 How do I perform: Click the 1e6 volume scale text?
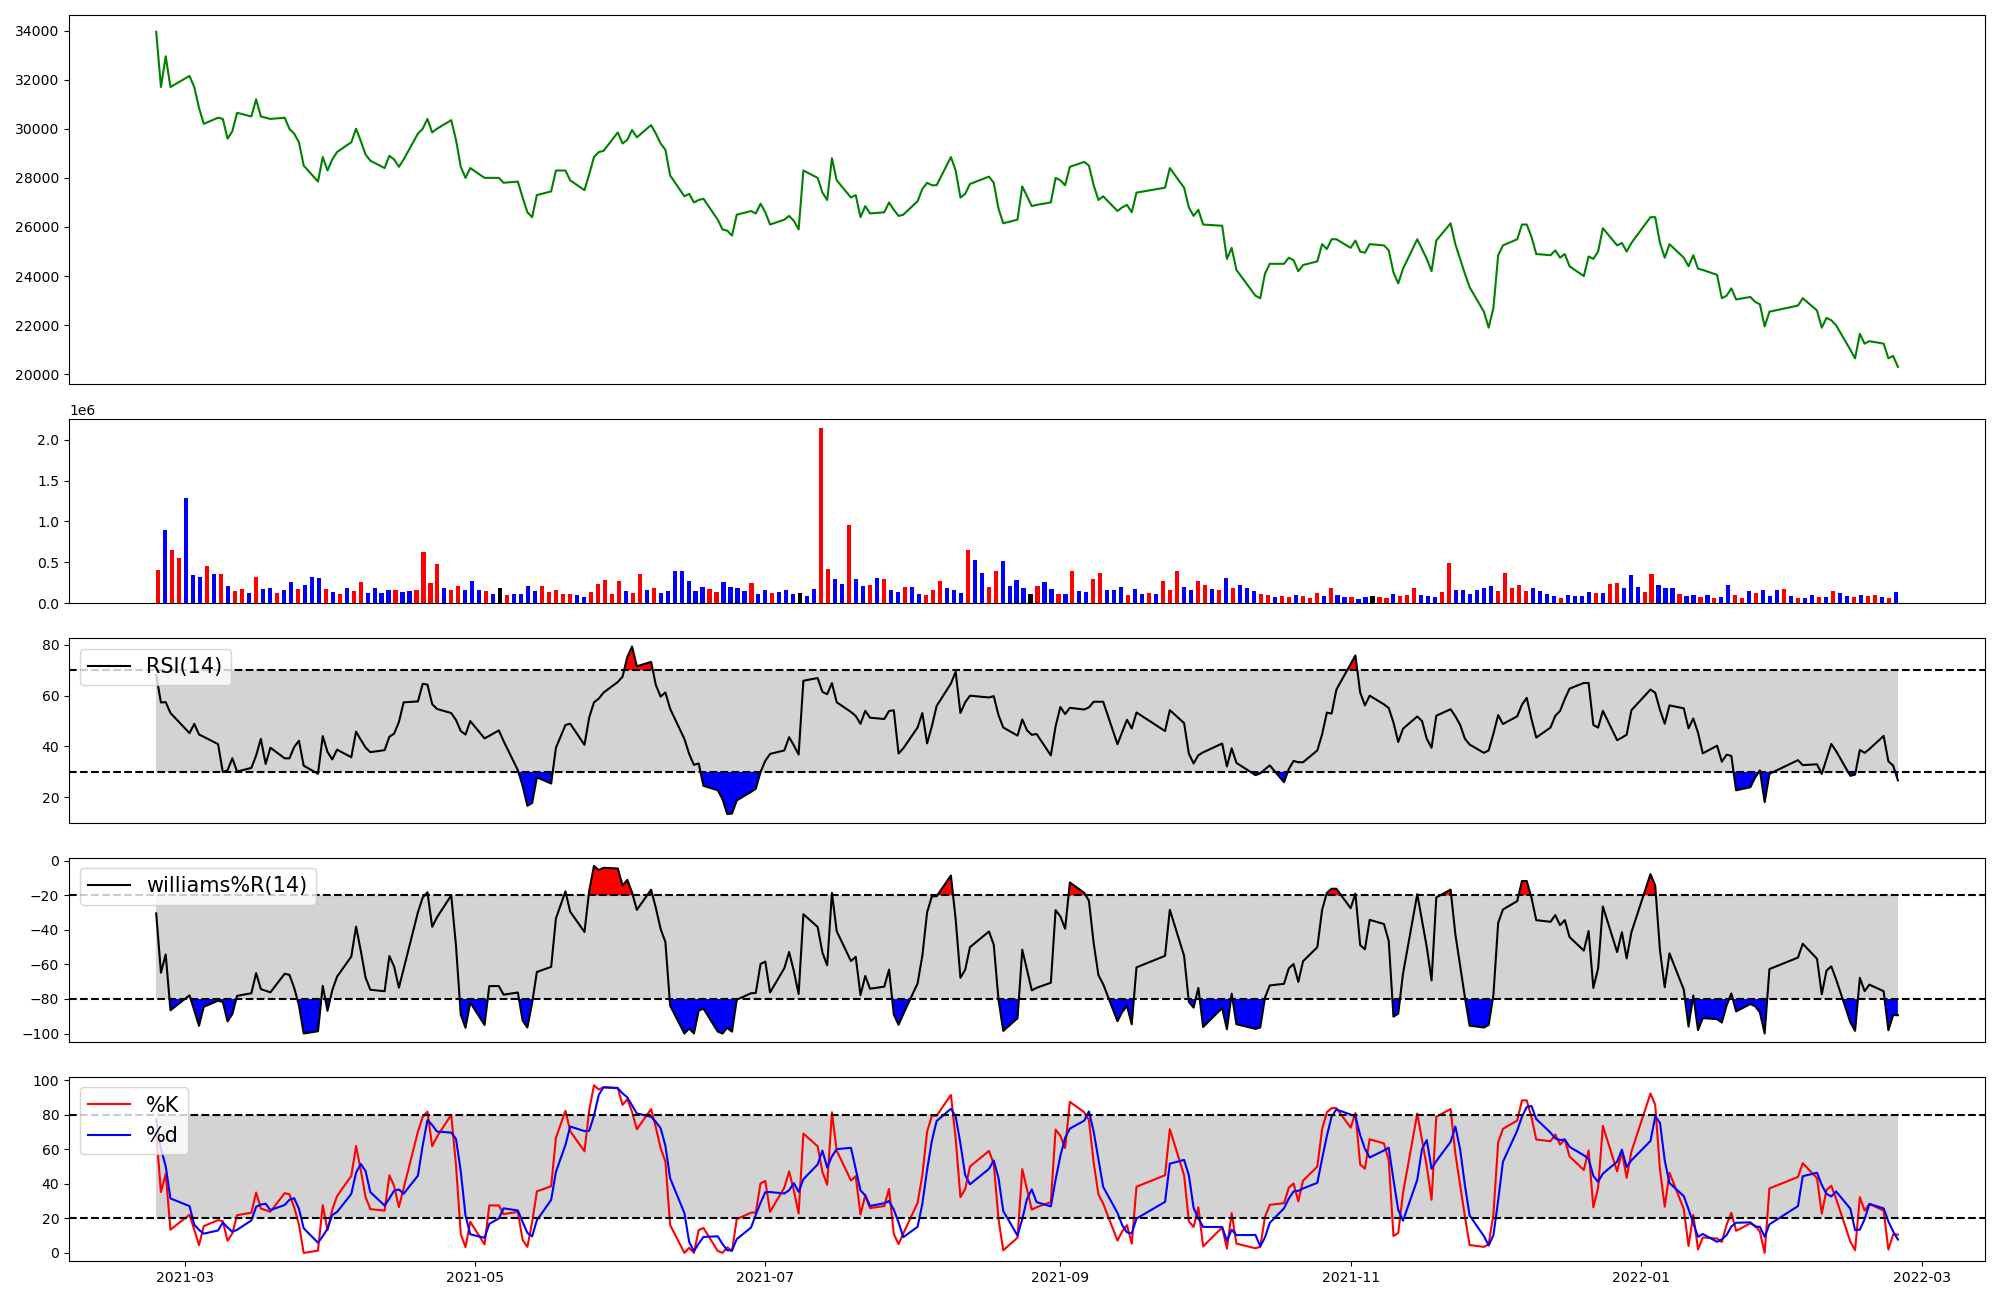click(82, 410)
